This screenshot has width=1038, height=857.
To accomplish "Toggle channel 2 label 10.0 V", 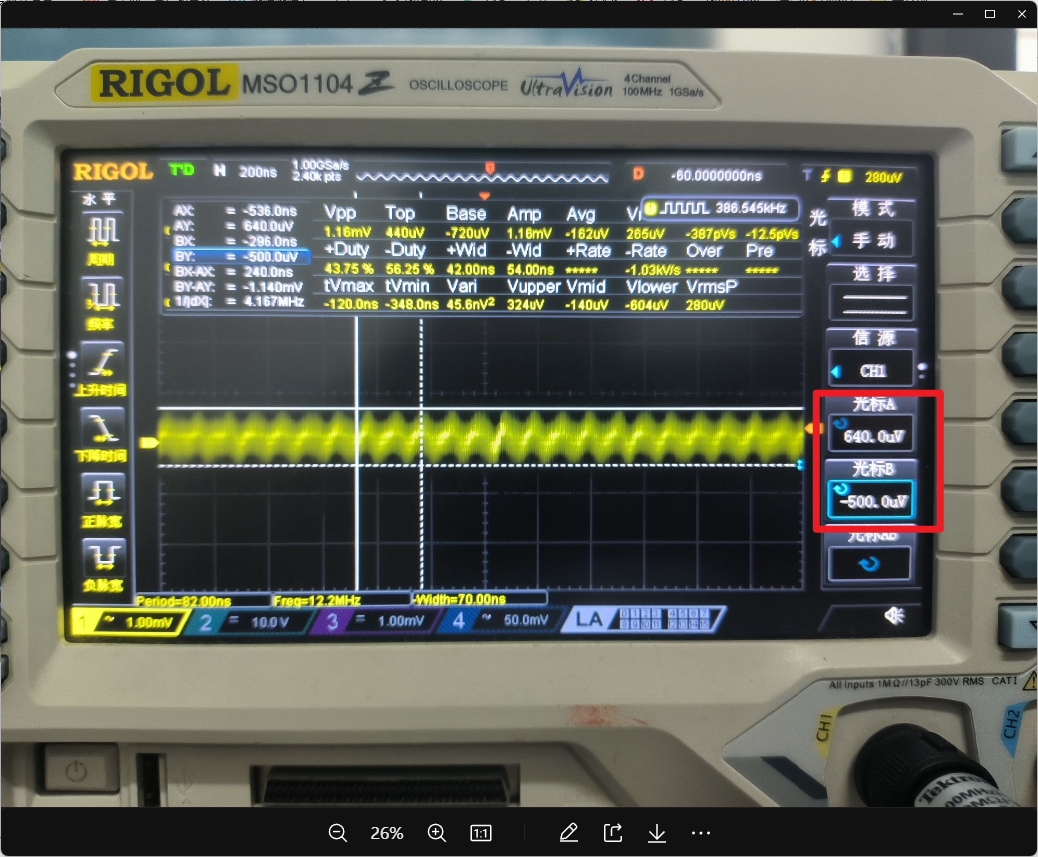I will coord(250,622).
